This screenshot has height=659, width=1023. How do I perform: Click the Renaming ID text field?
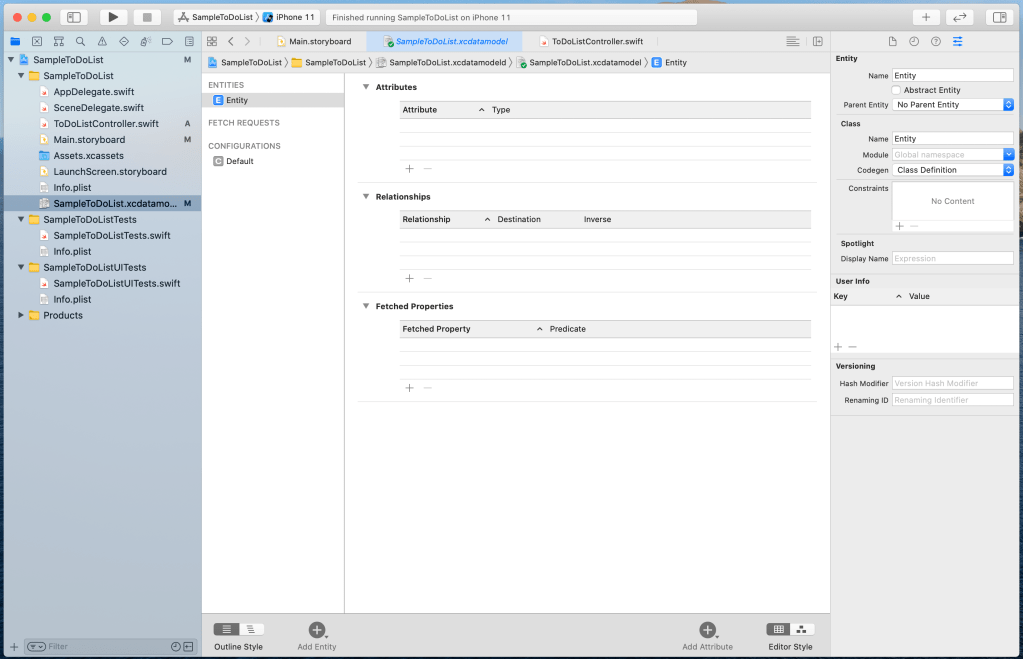(x=952, y=400)
